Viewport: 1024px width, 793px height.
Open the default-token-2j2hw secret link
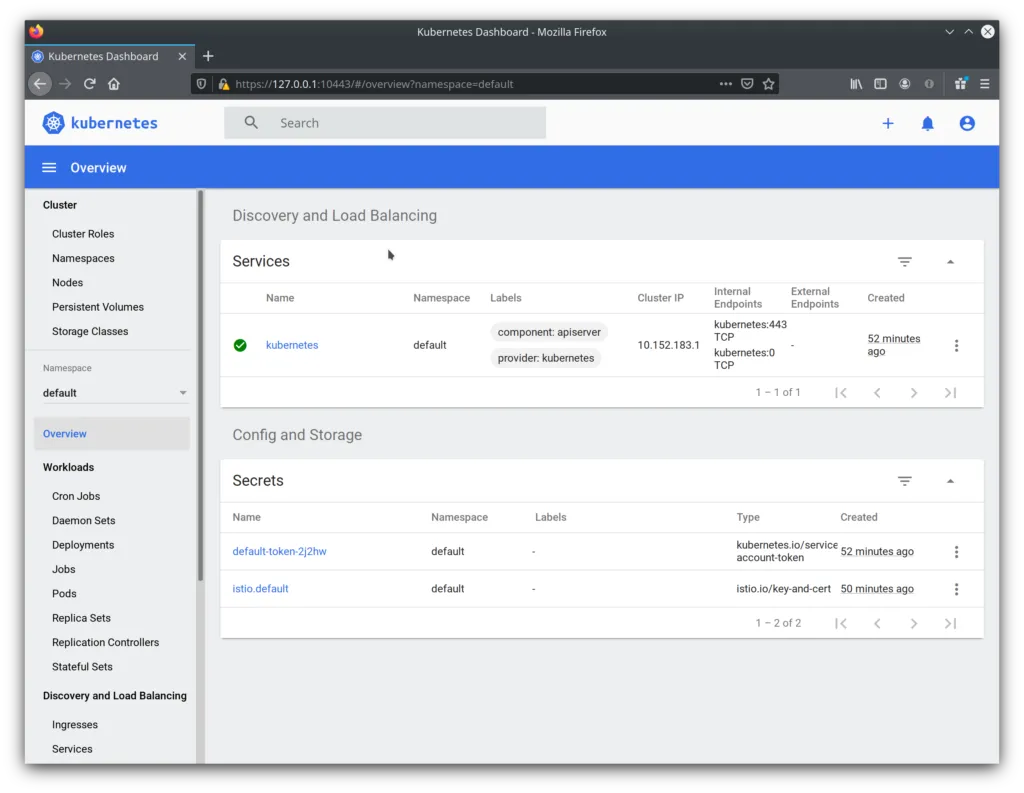pyautogui.click(x=279, y=551)
